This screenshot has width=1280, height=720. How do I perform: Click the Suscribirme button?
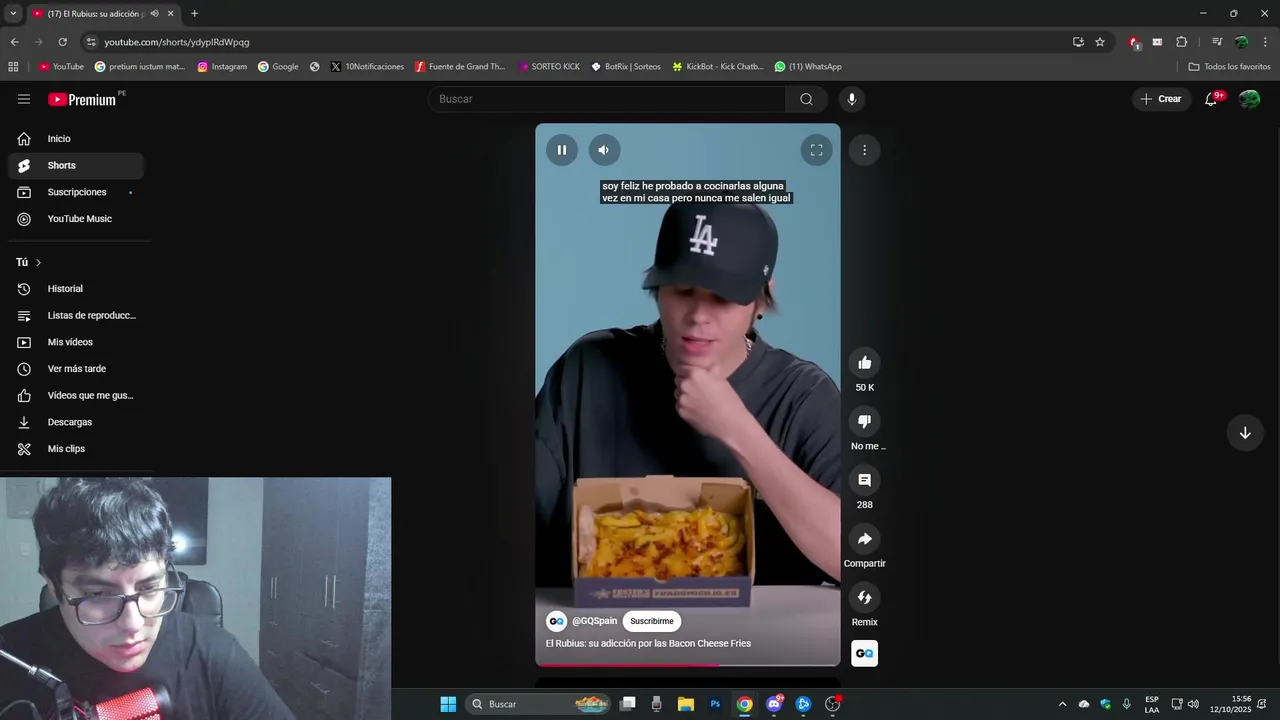coord(652,621)
